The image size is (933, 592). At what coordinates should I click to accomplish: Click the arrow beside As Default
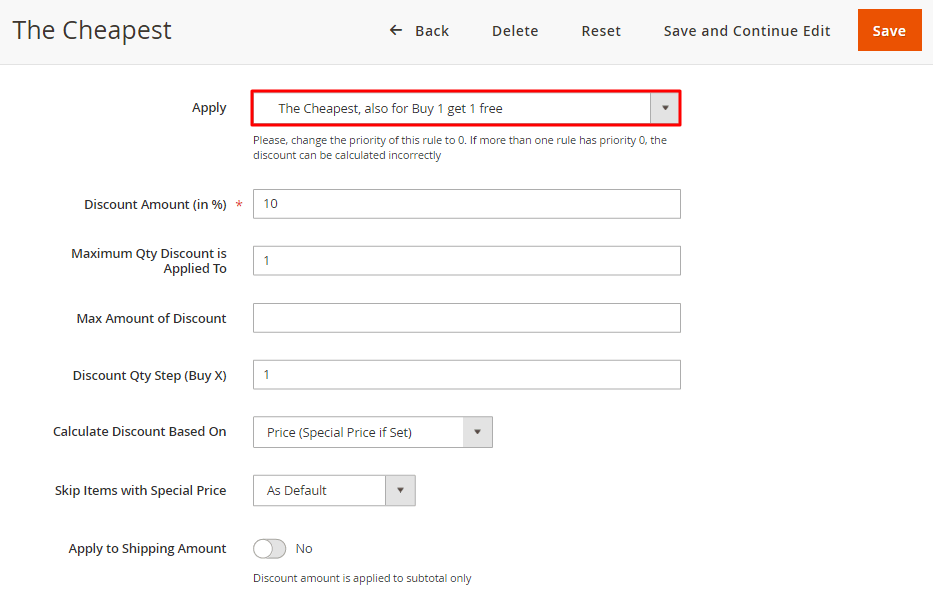click(400, 491)
